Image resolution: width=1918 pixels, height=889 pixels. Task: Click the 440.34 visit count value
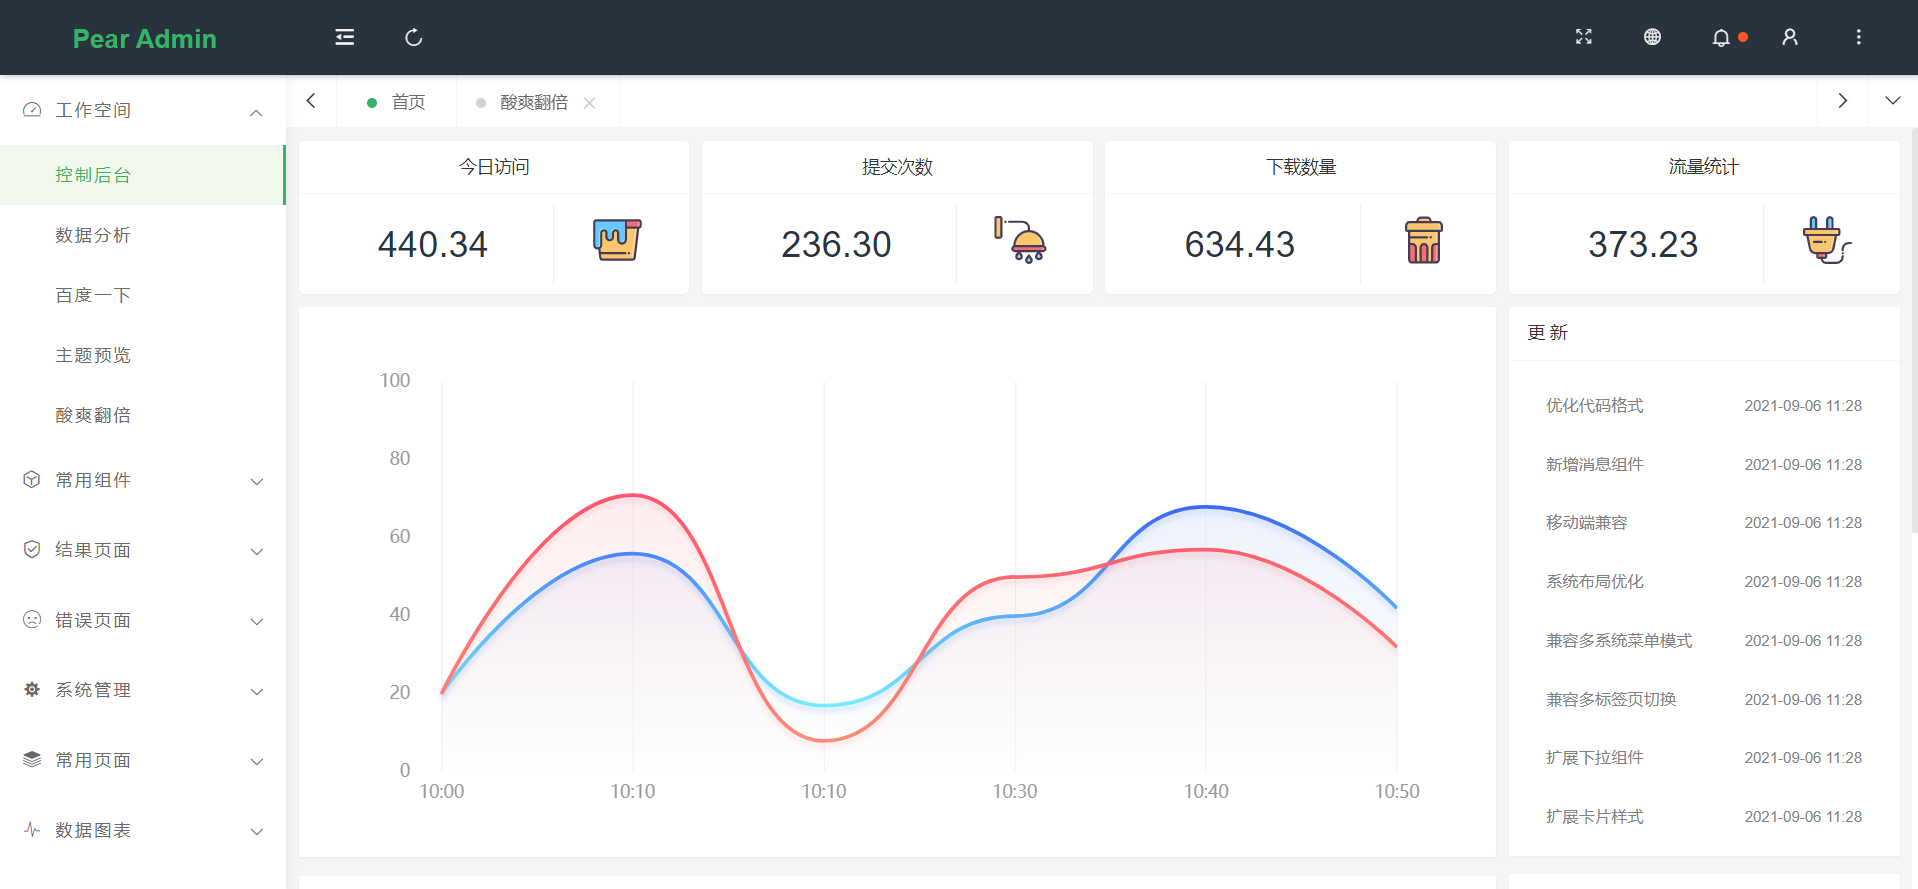tap(432, 244)
